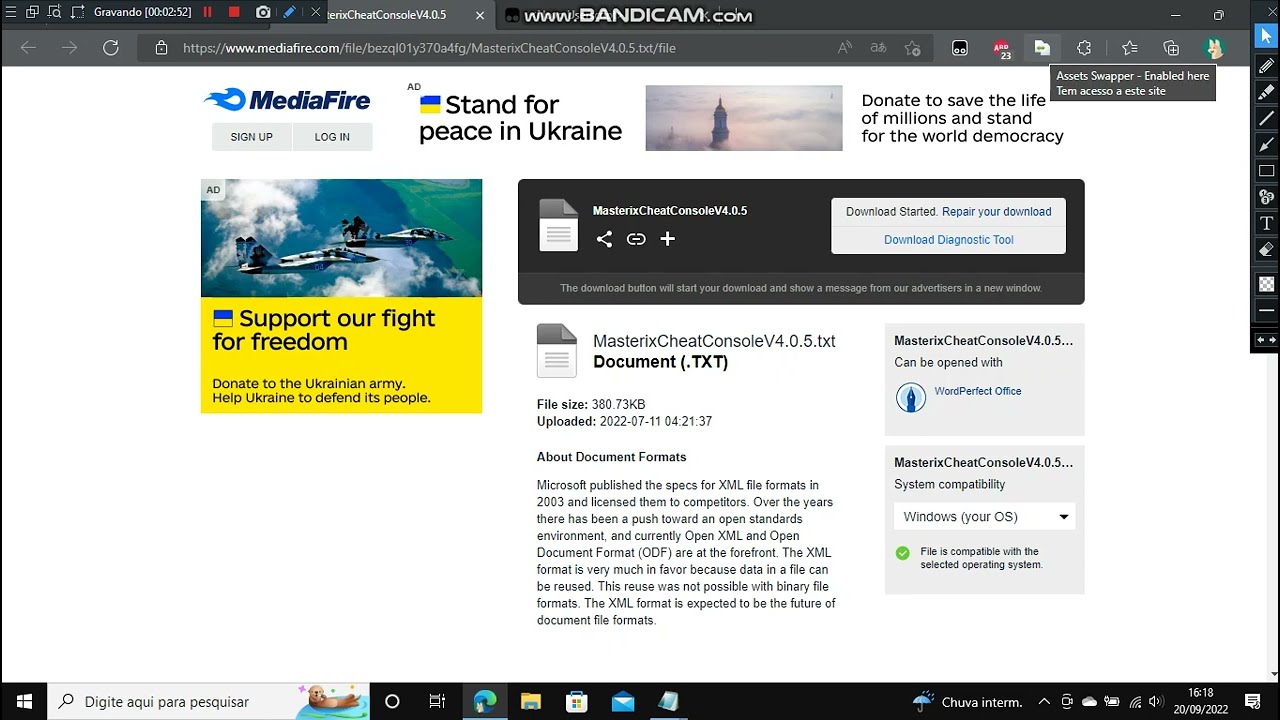Close the MasterixCheatConsoleV4.0.5 browser tab

[x=480, y=15]
